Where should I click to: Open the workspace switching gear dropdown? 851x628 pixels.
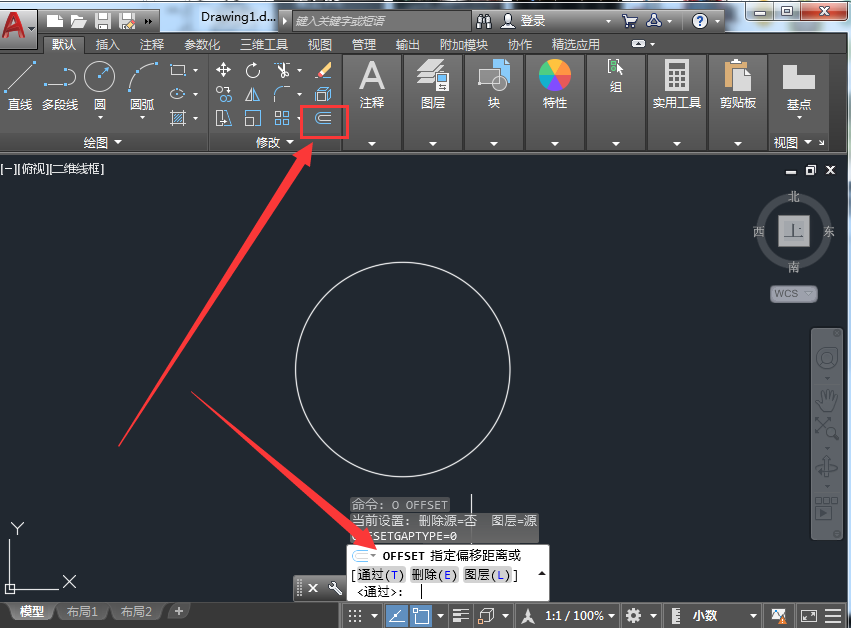tap(641, 616)
